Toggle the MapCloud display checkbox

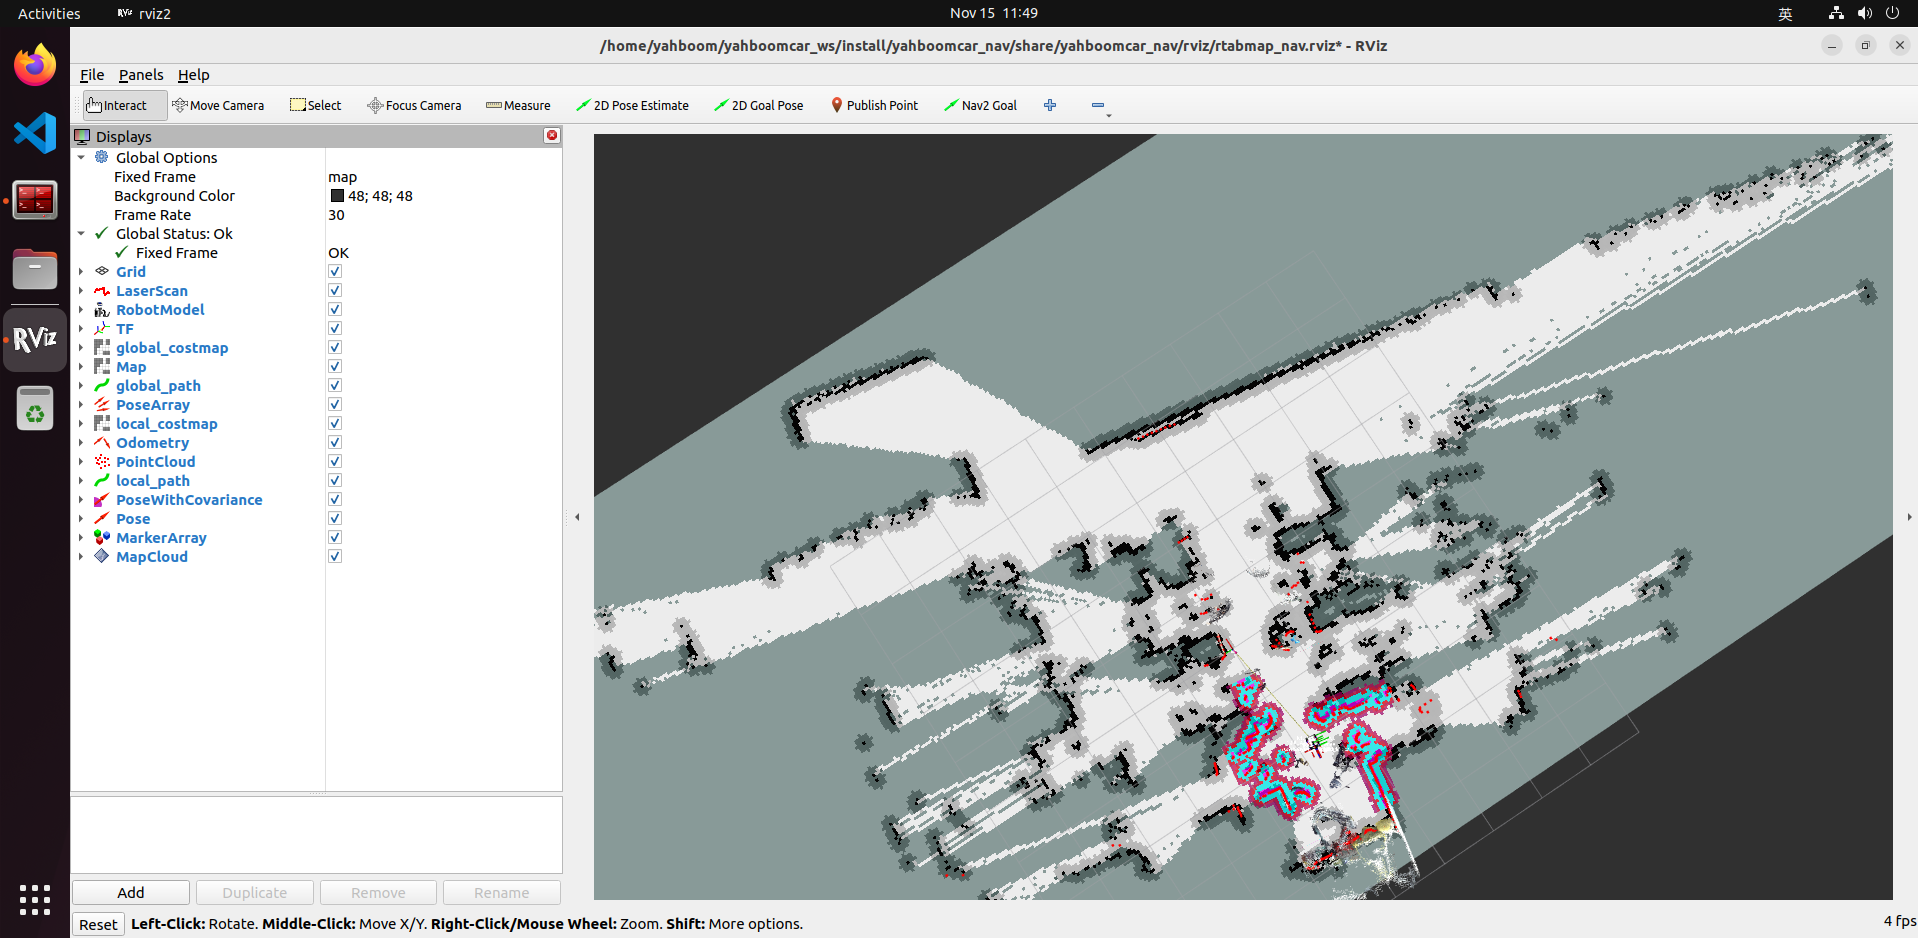coord(335,556)
